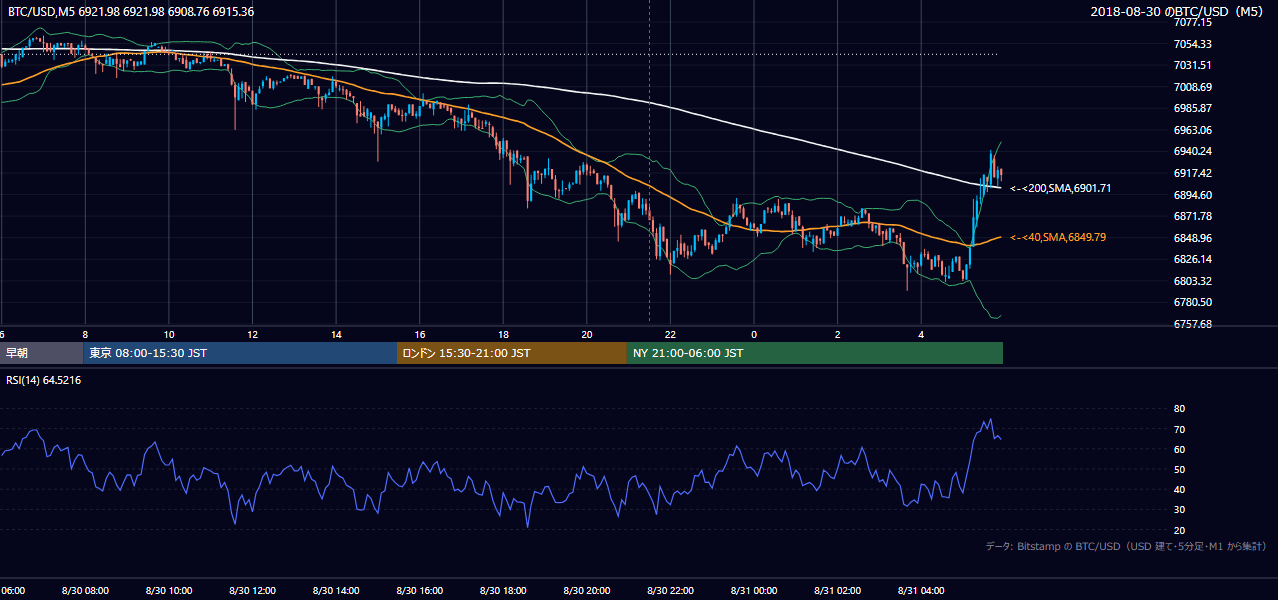The height and width of the screenshot is (600, 1278).
Task: Click RSI axis level 70
Action: (1180, 429)
